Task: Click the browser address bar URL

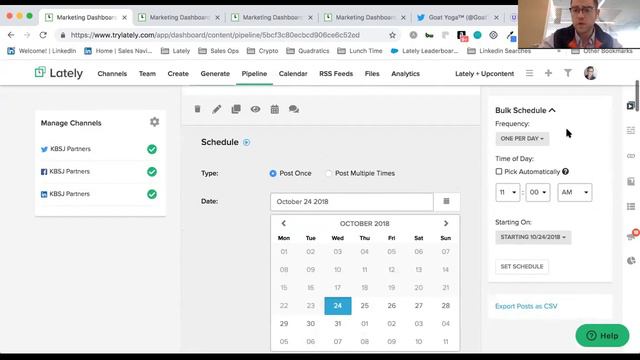Action: (215, 35)
